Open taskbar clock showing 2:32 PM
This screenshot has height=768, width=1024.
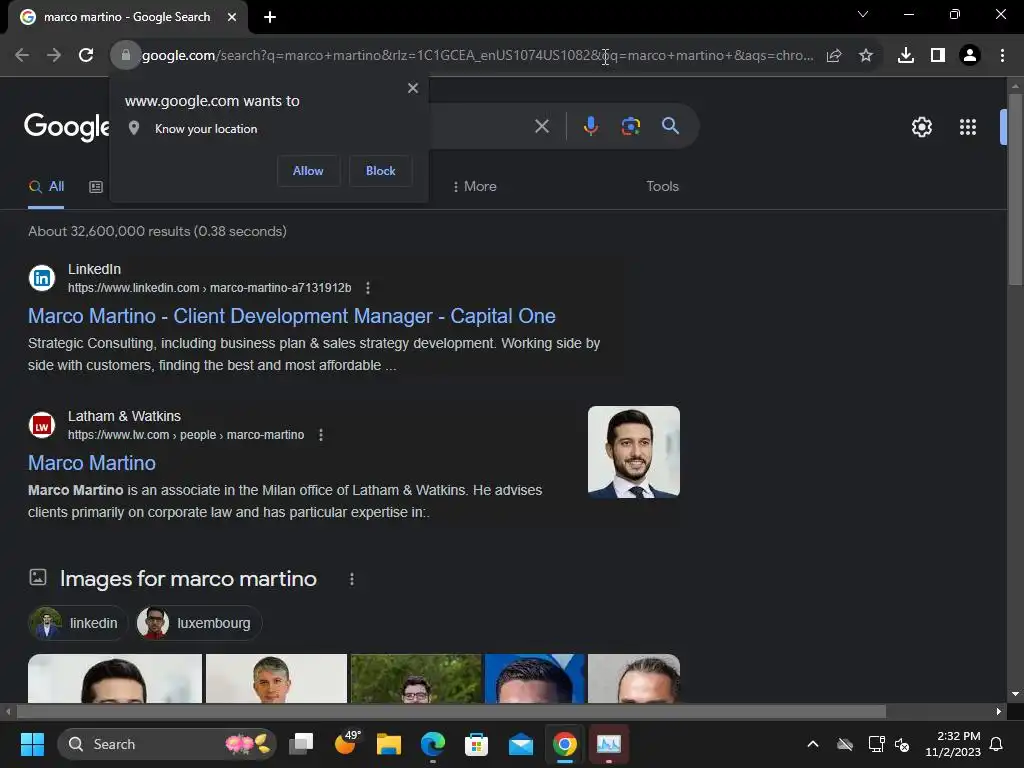(x=953, y=744)
